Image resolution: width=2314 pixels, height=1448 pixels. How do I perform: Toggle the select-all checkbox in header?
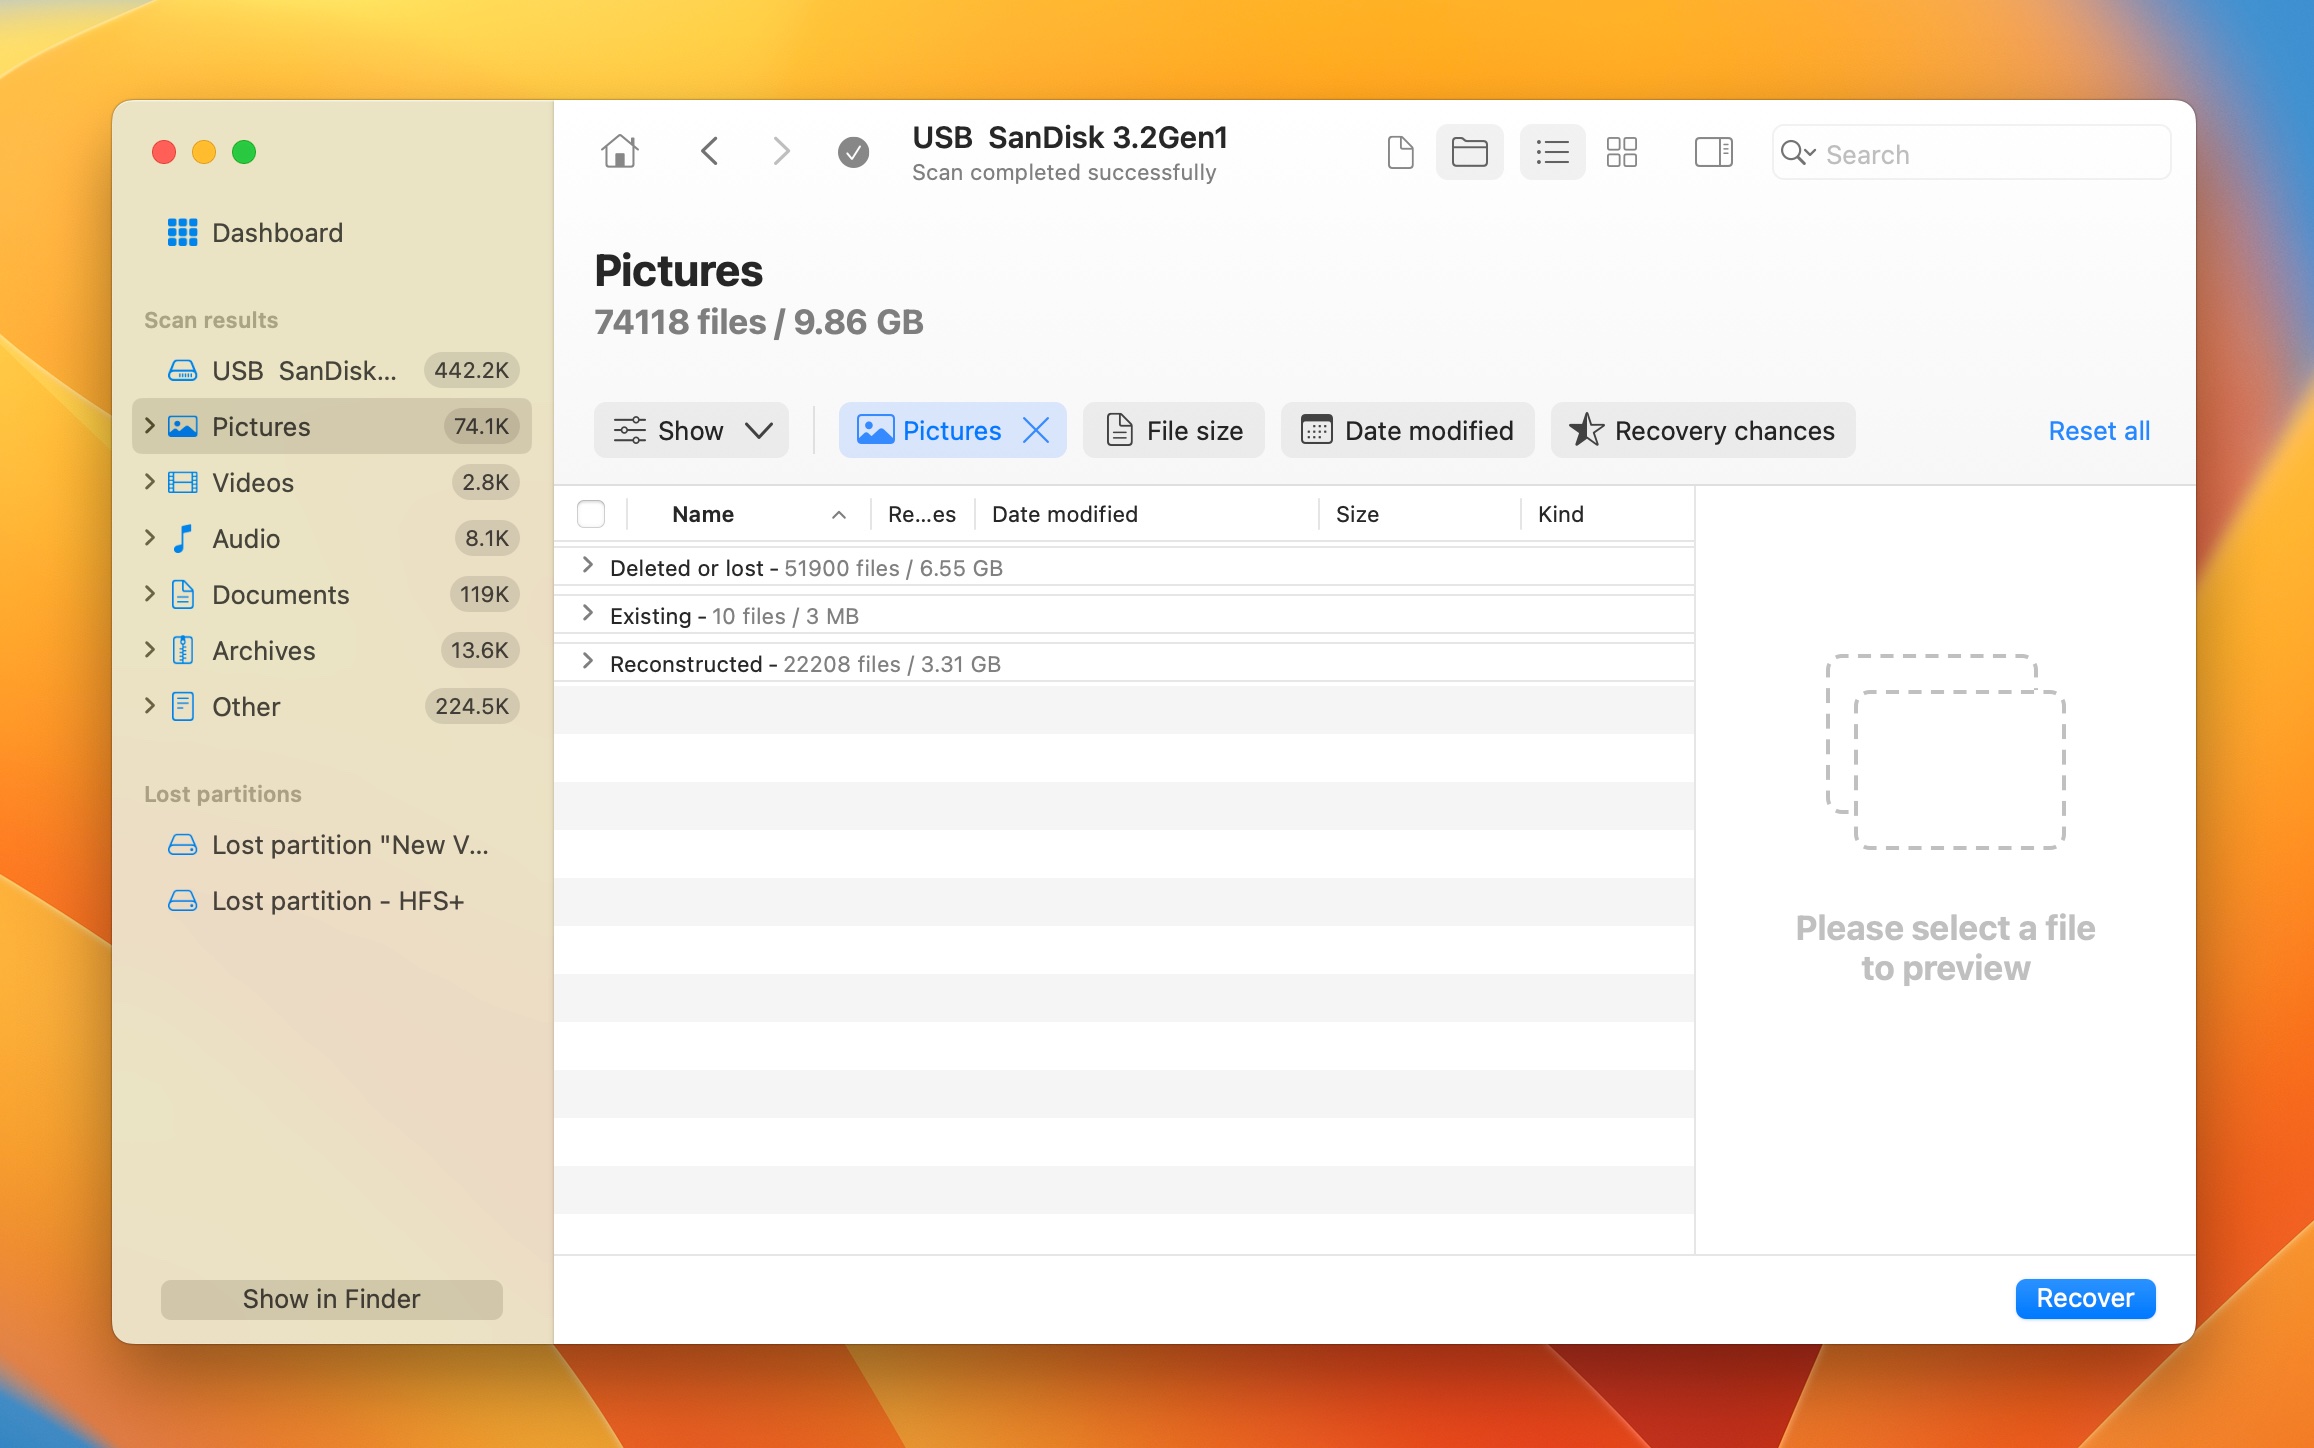point(591,514)
